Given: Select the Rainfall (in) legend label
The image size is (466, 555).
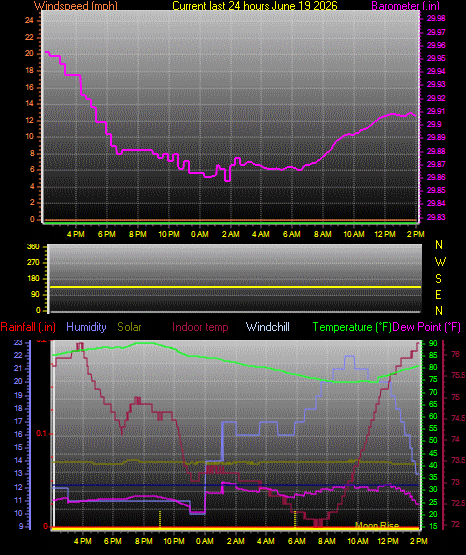Looking at the screenshot, I should tap(28, 327).
